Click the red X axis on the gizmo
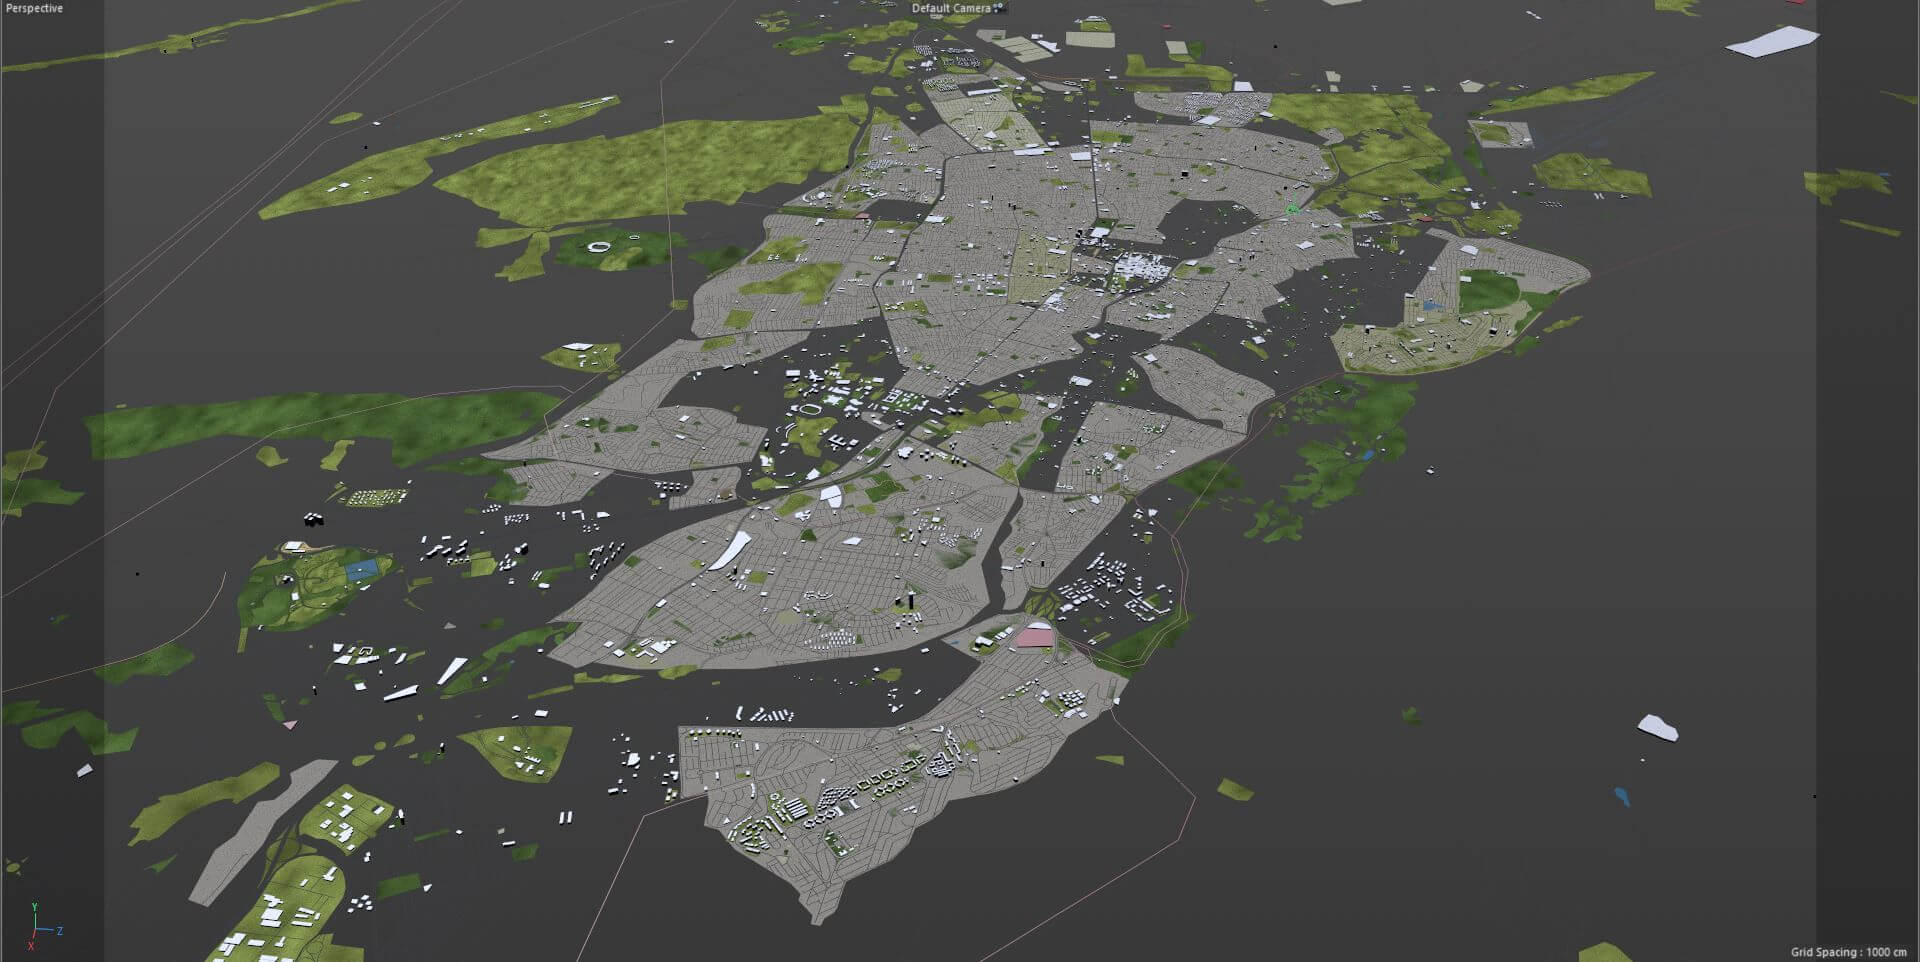 [31, 942]
